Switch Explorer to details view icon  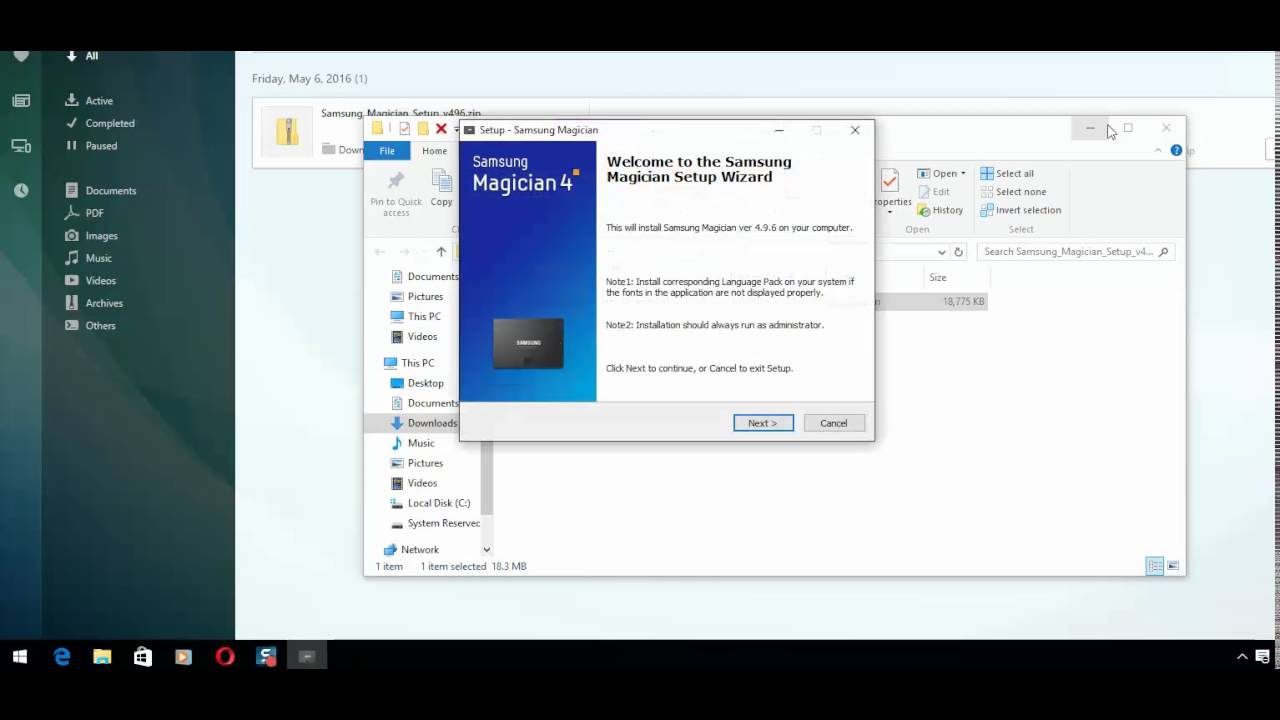[1155, 566]
